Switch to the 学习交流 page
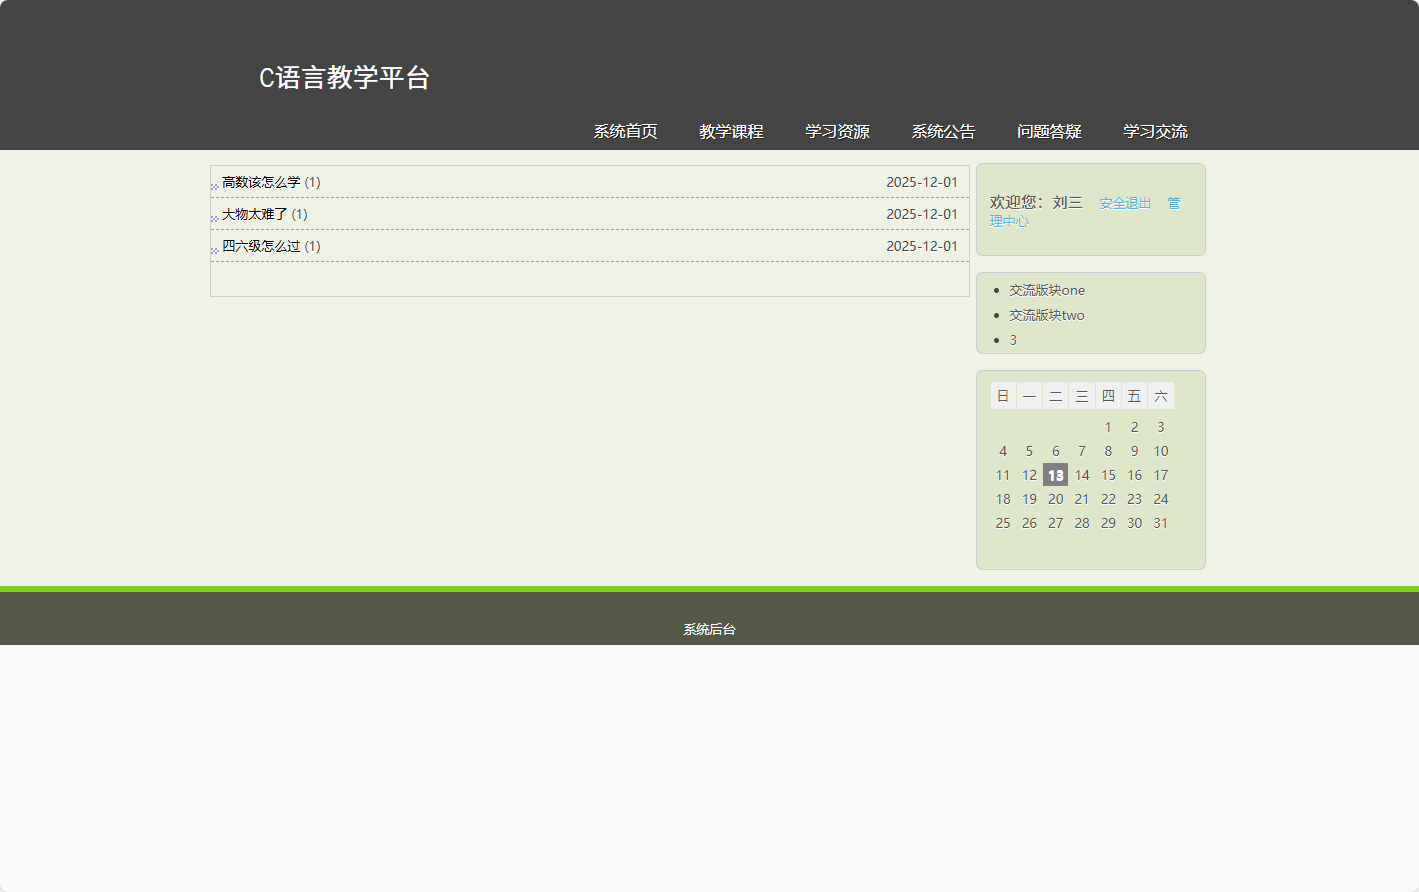The image size is (1419, 892). 1155,131
